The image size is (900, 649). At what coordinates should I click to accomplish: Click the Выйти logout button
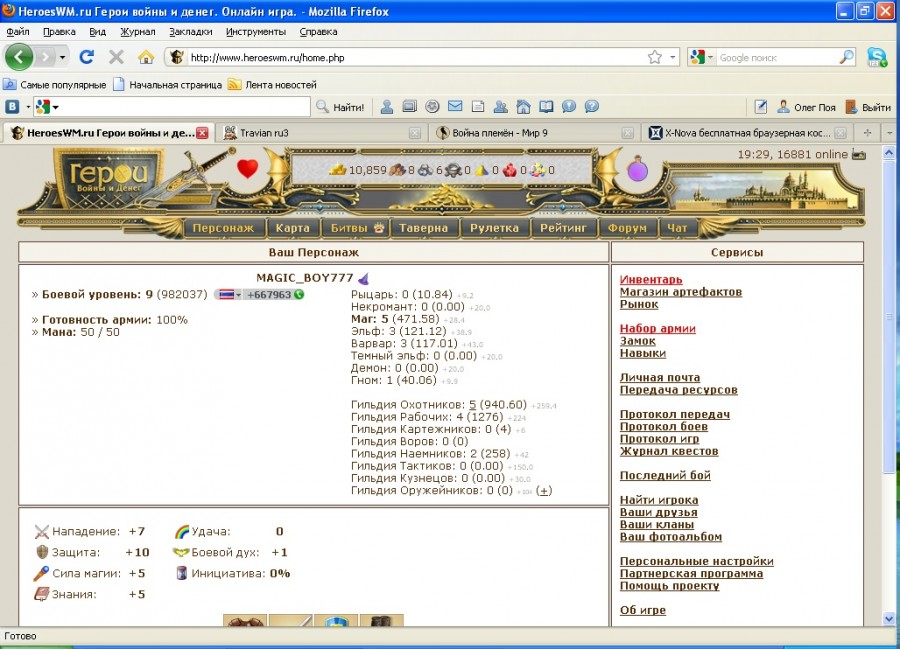[x=868, y=107]
